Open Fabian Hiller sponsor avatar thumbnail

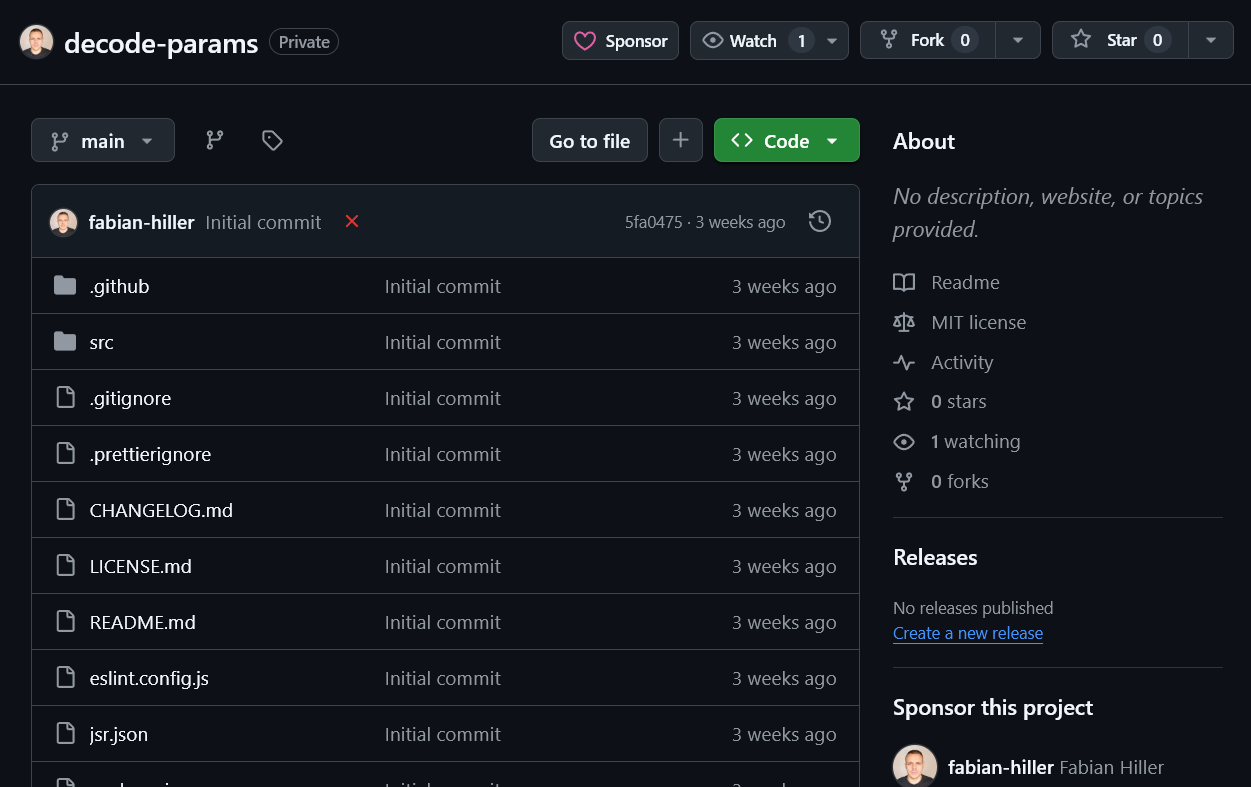pos(915,766)
